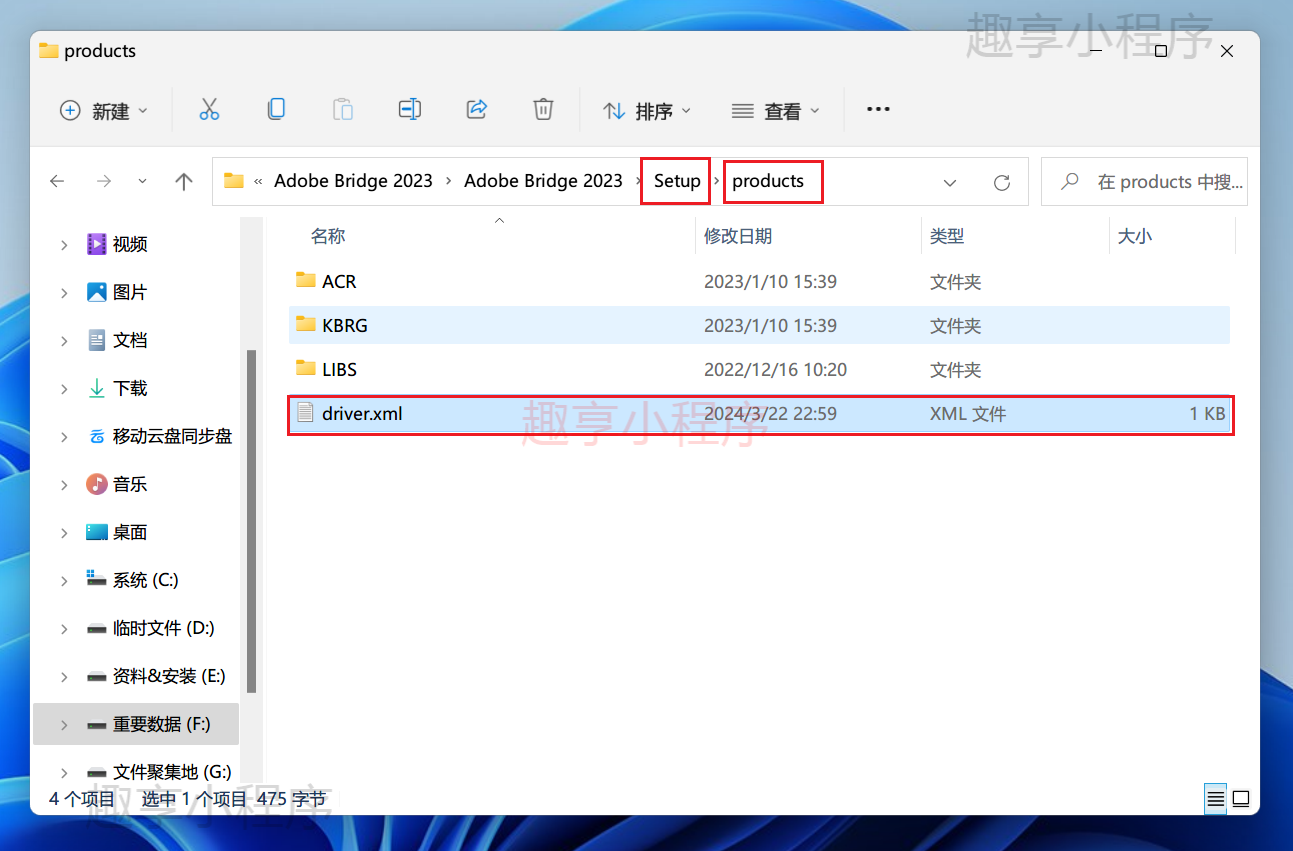This screenshot has width=1293, height=851.
Task: Click the Share icon in toolbar
Action: pos(477,110)
